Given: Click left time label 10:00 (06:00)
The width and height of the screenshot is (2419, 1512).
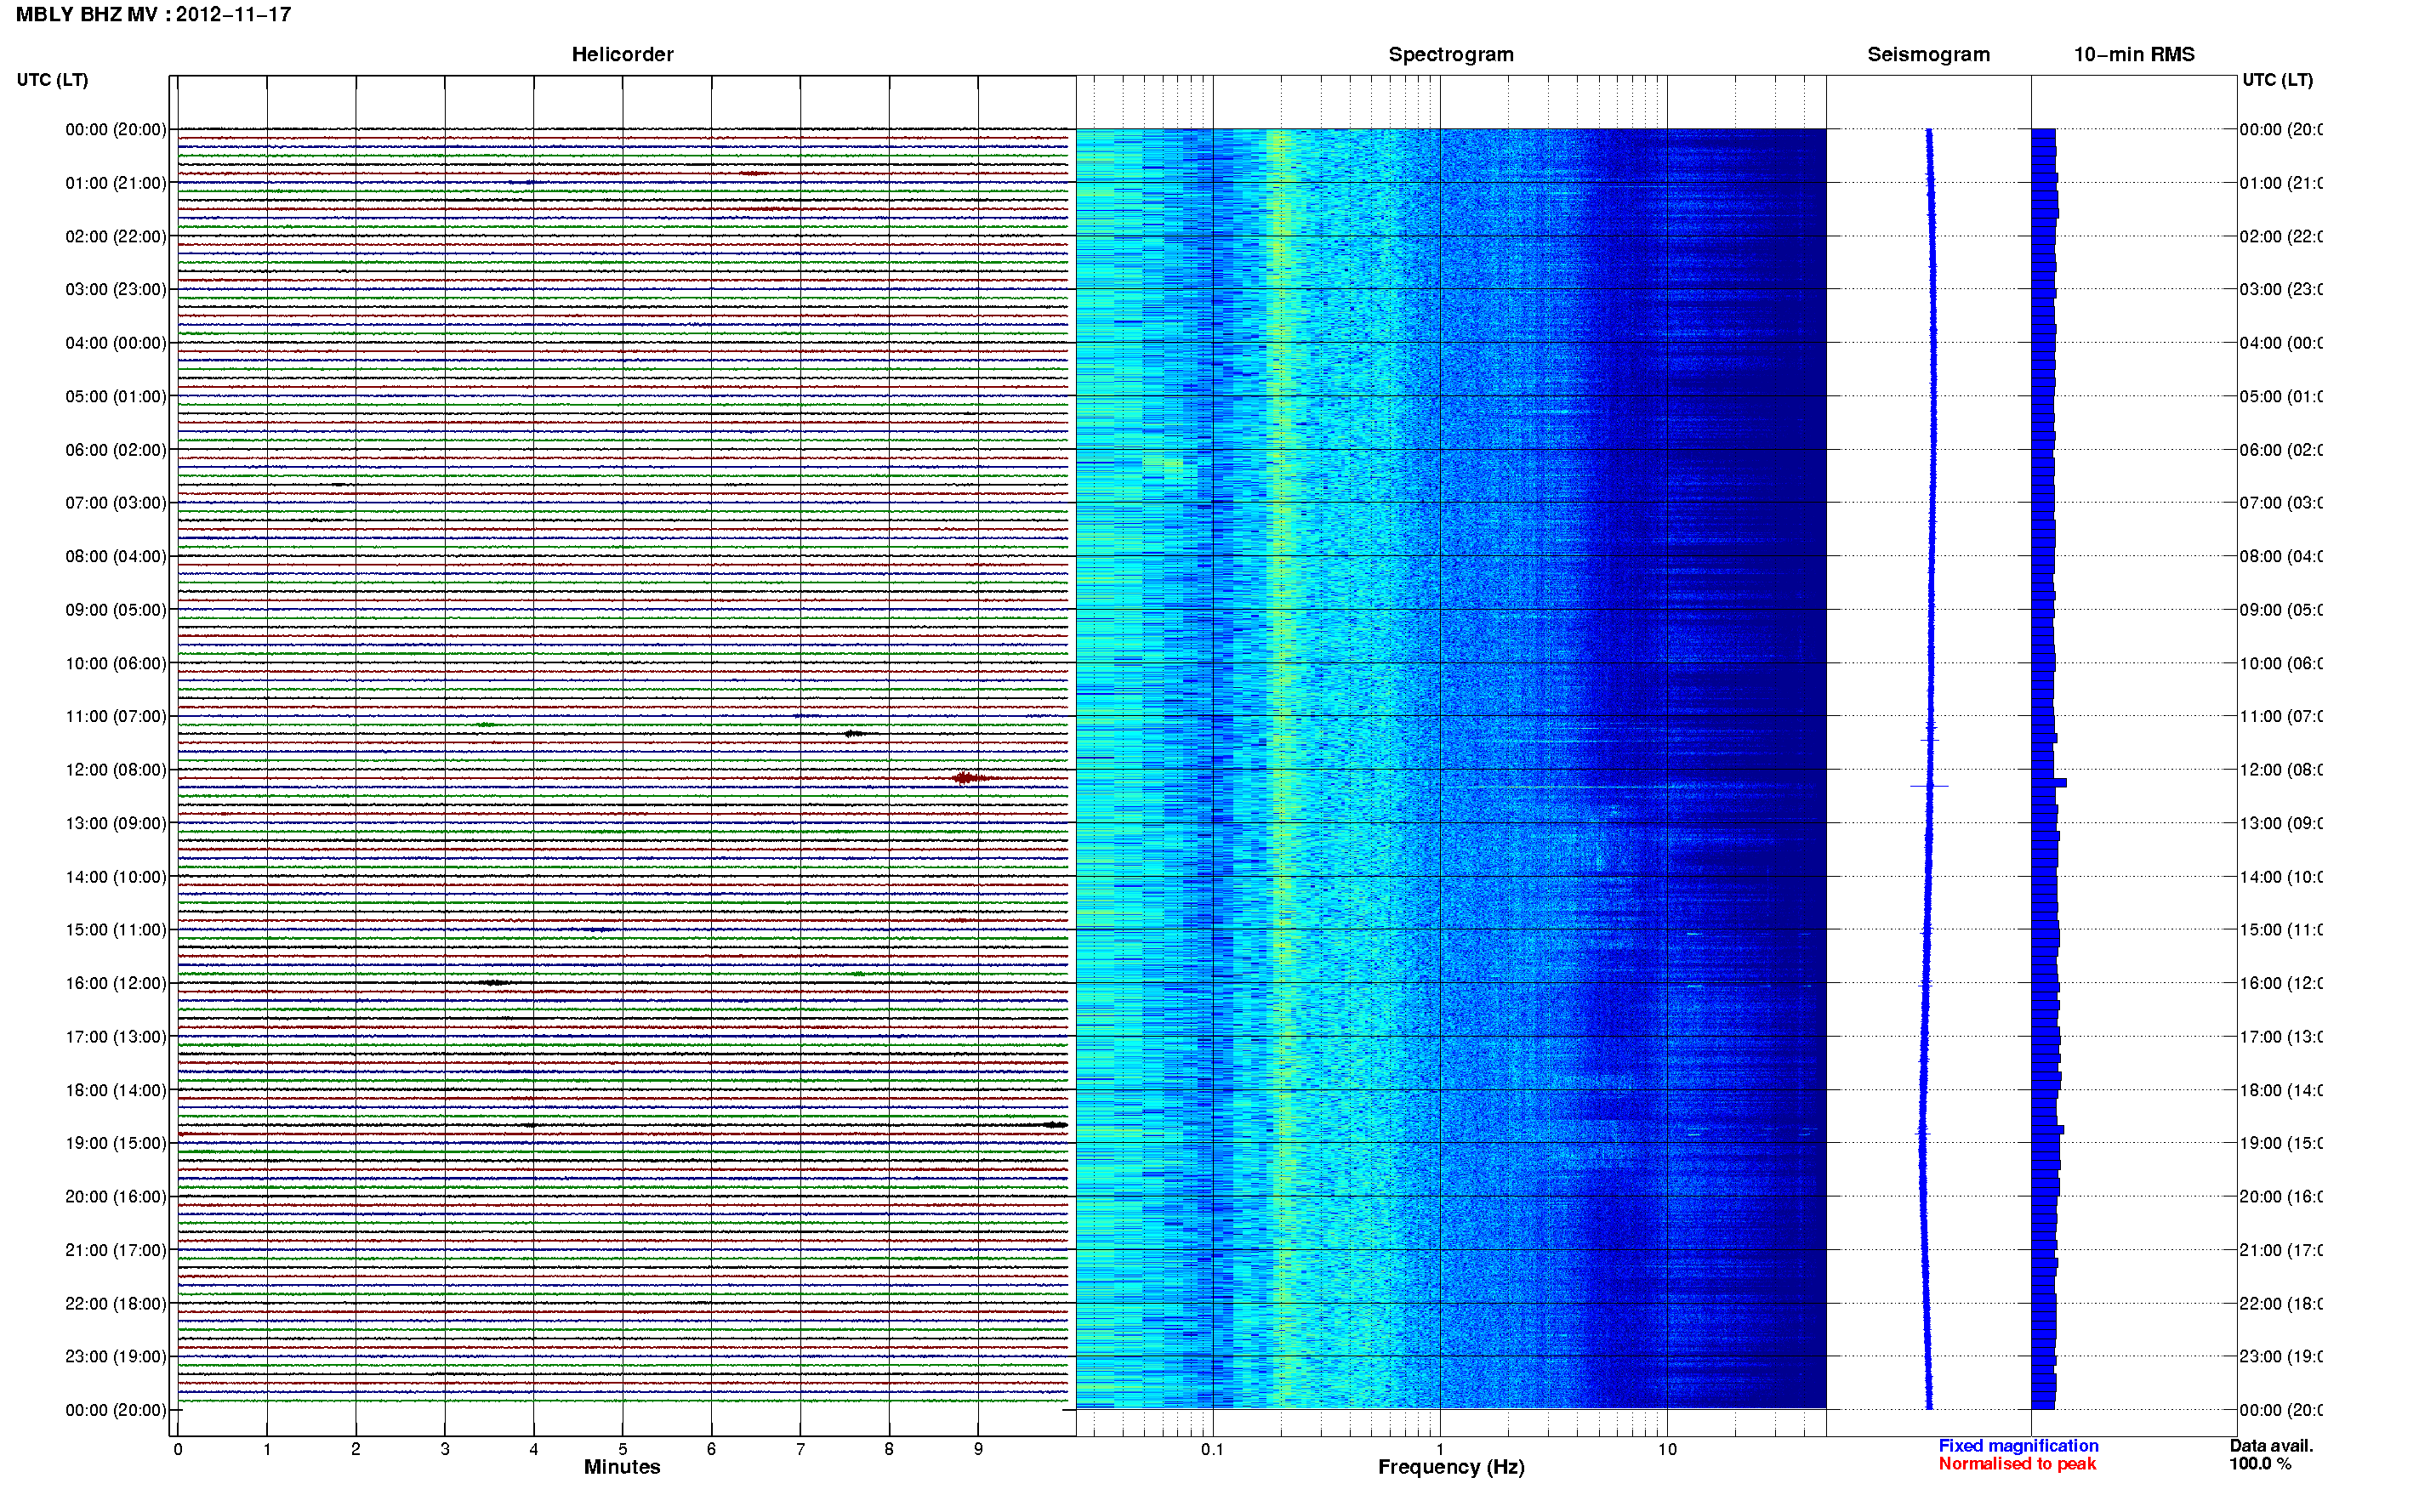Looking at the screenshot, I should pos(116,663).
